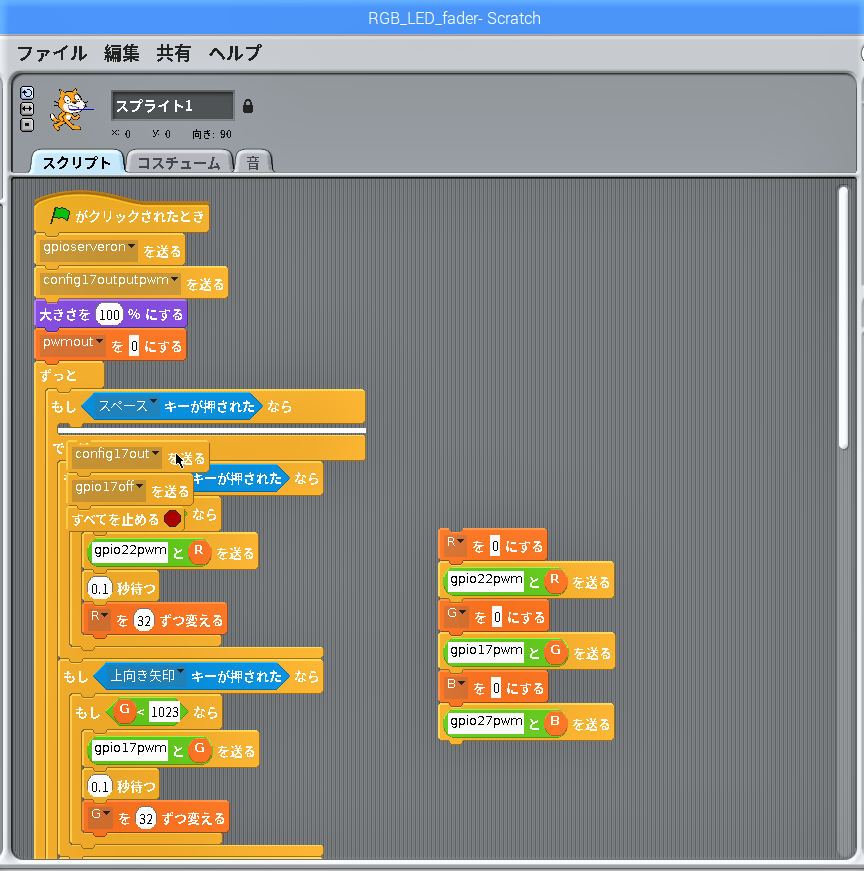The image size is (864, 871).
Task: Expand the config17outputpwm message dropdown
Action: click(x=174, y=281)
